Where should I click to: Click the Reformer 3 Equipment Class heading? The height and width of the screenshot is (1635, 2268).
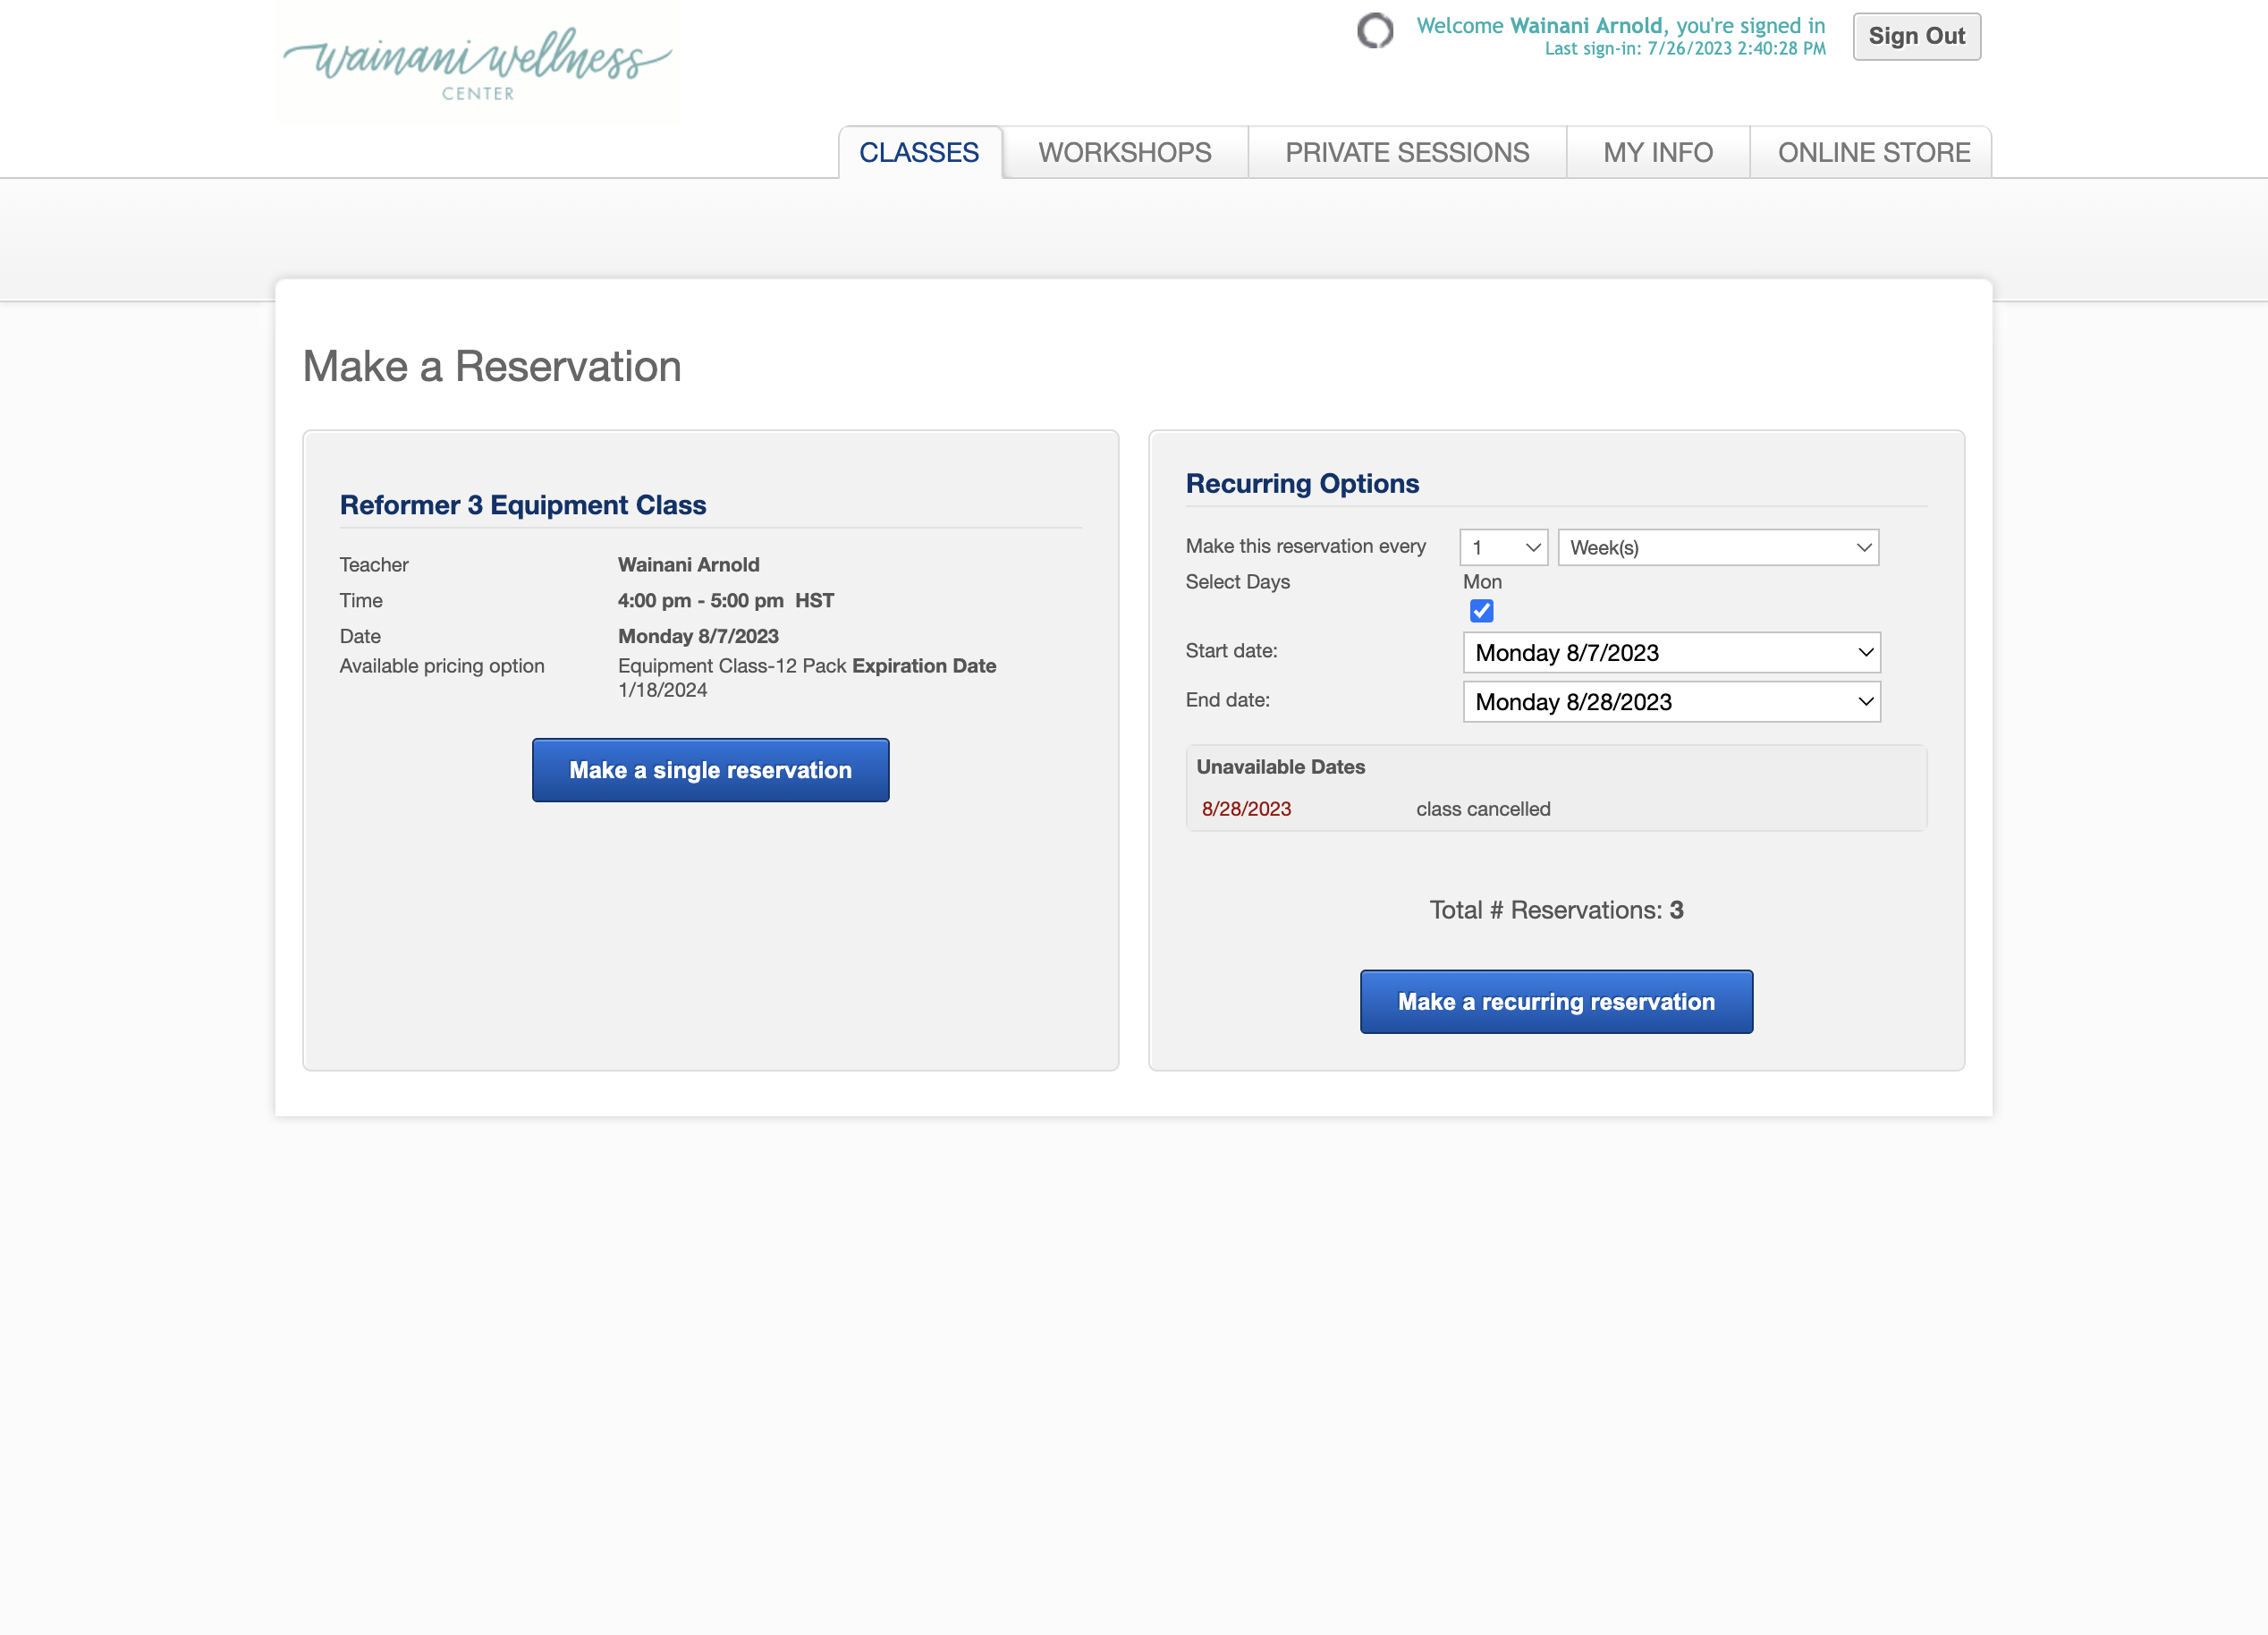pyautogui.click(x=522, y=505)
